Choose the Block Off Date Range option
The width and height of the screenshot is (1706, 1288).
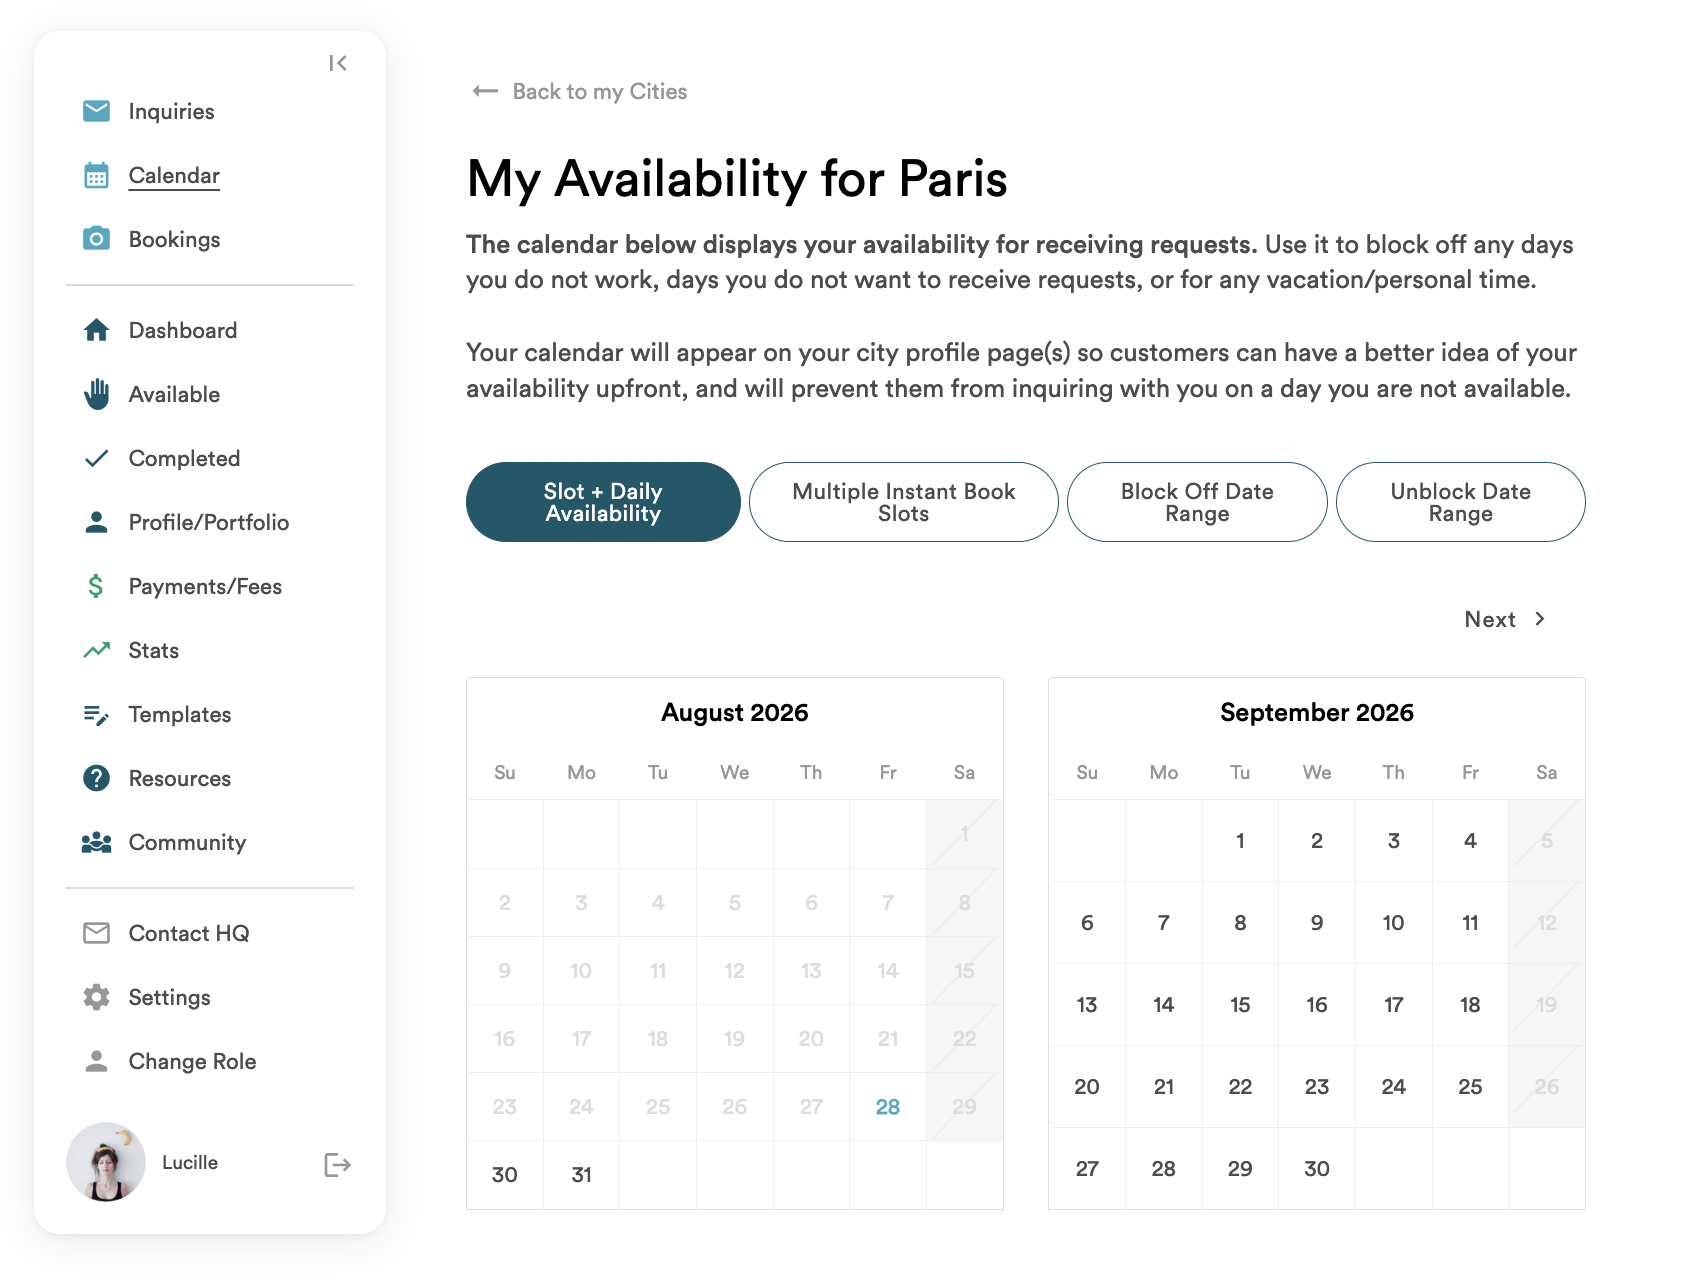coord(1197,502)
